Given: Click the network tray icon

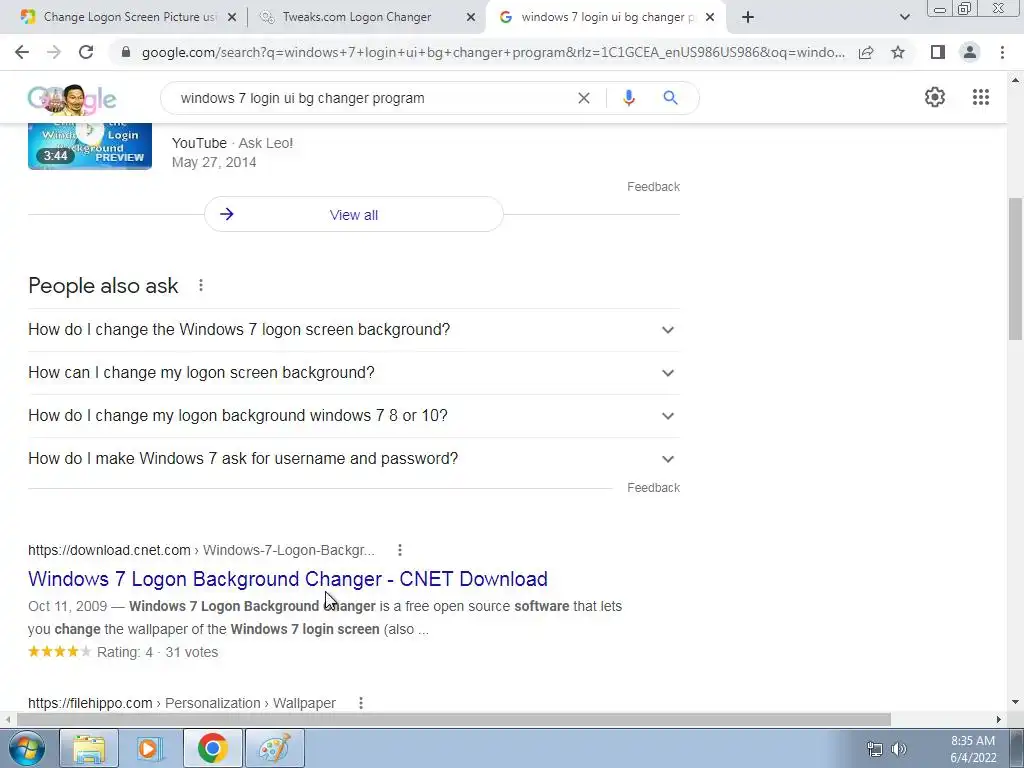Looking at the screenshot, I should [874, 749].
